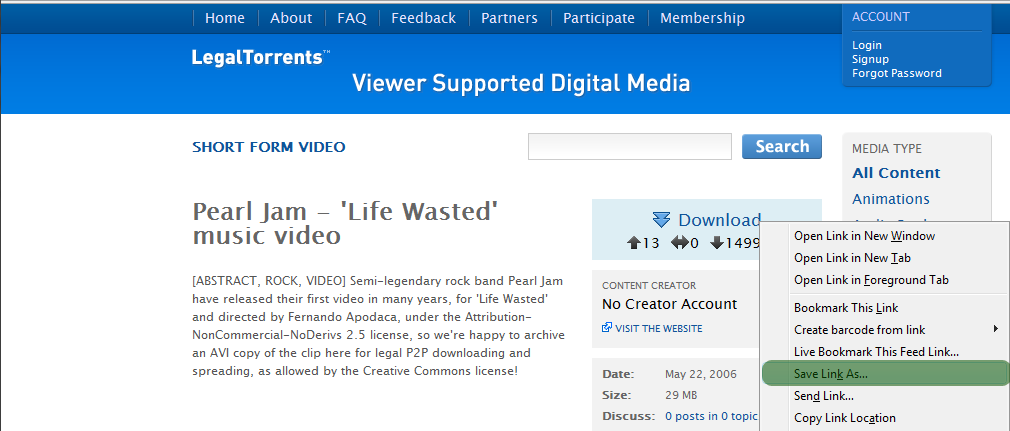Open the 0 posts in 0 topics link

point(712,416)
